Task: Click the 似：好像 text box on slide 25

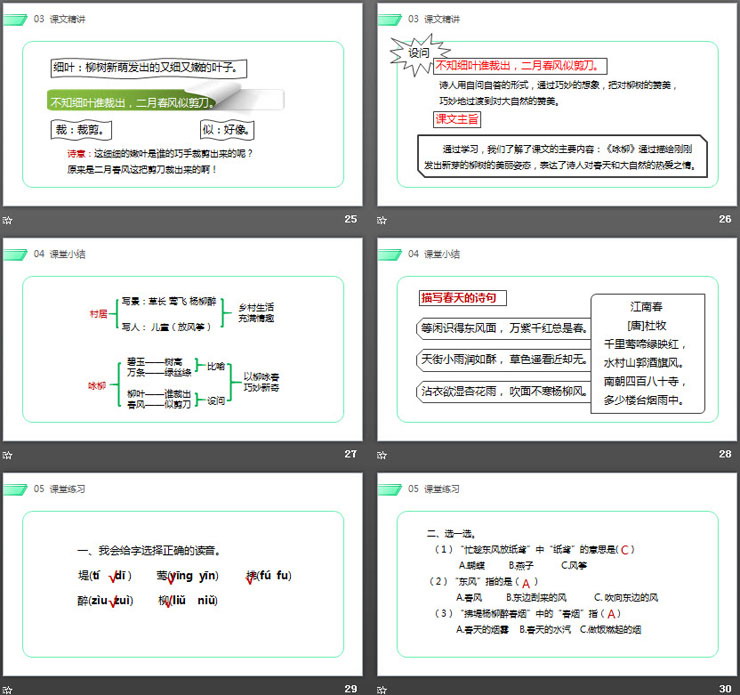Action: pos(229,130)
